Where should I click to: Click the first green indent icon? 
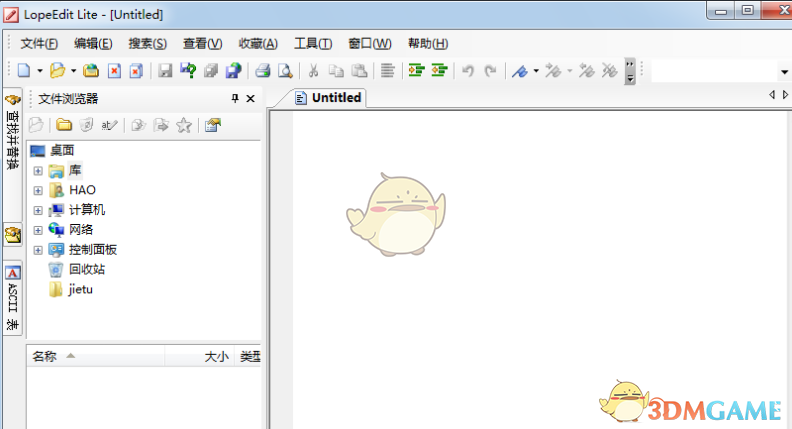coord(416,70)
